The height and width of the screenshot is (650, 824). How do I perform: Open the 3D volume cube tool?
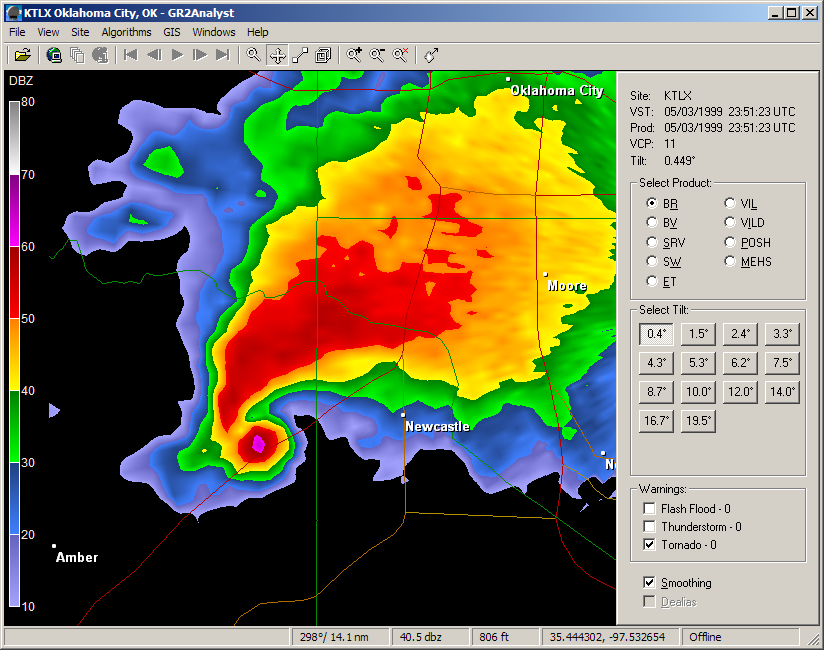323,55
